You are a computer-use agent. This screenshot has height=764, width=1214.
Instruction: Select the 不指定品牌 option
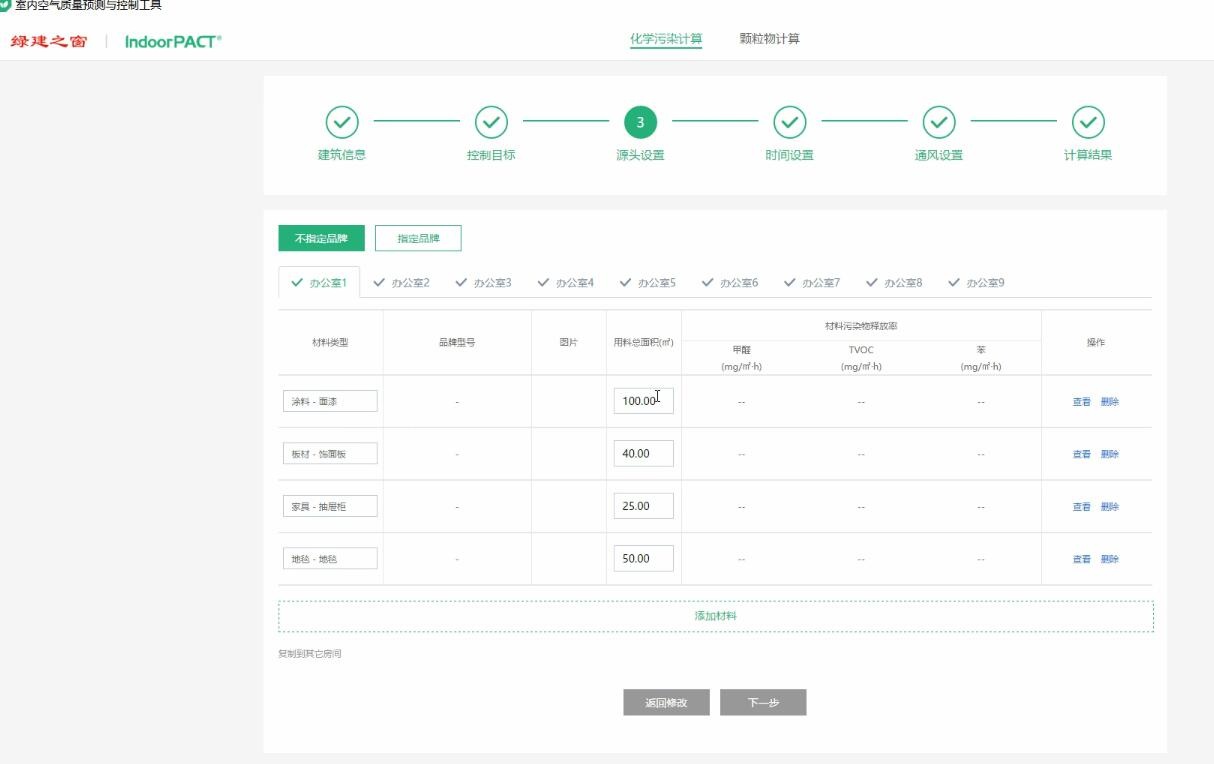[321, 238]
